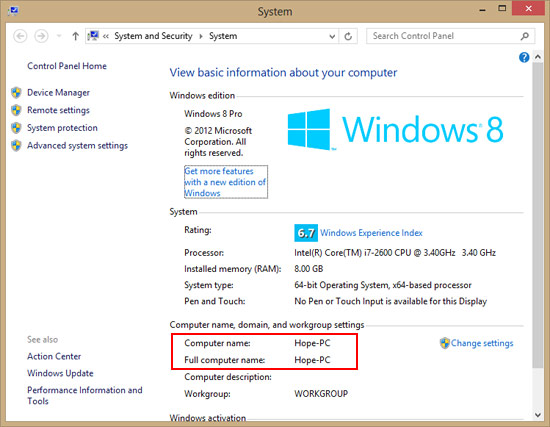Image resolution: width=550 pixels, height=427 pixels.
Task: Go up one level with the Up arrow
Action: 75,36
